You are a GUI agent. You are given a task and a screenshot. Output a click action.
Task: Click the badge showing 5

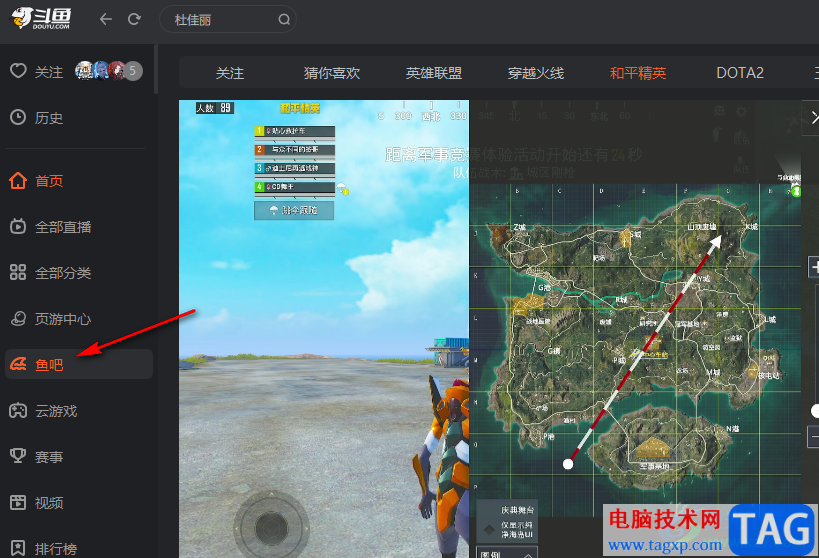[133, 71]
